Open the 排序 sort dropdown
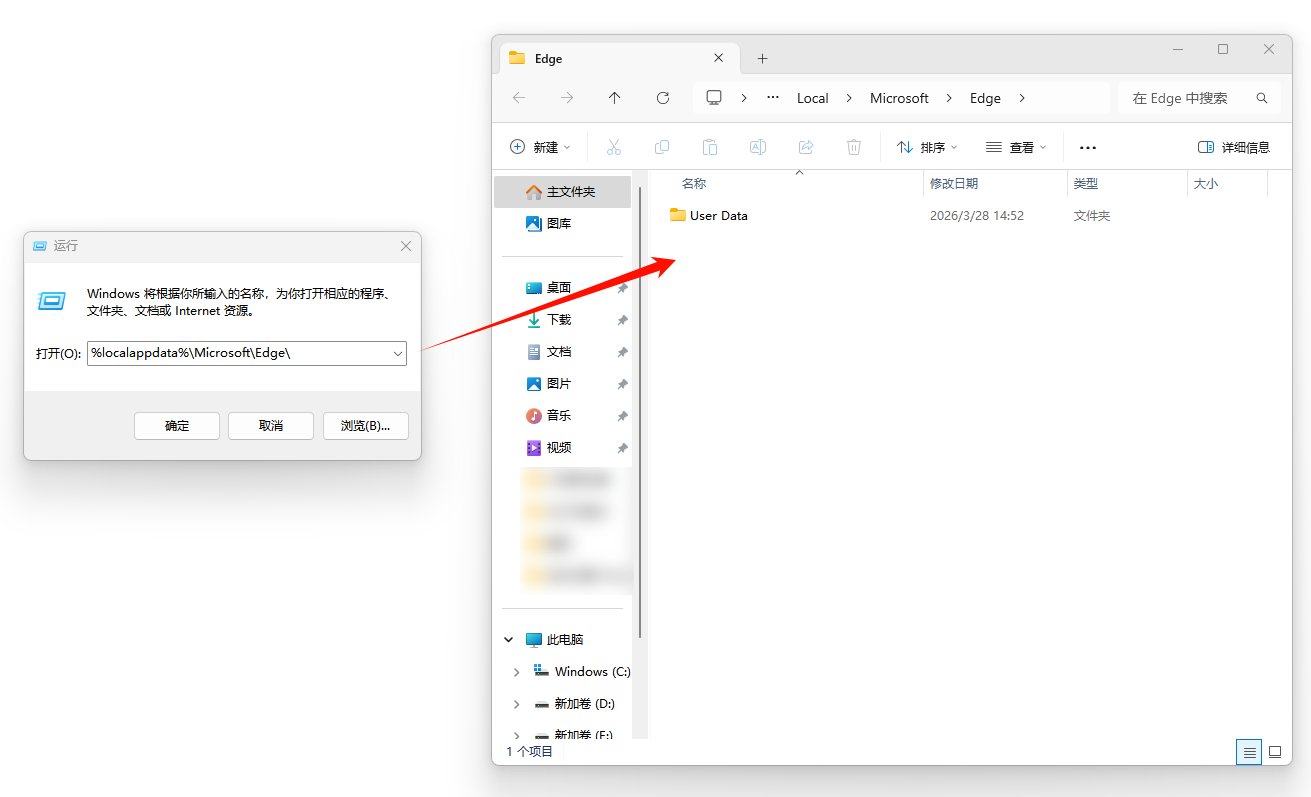 coord(927,147)
